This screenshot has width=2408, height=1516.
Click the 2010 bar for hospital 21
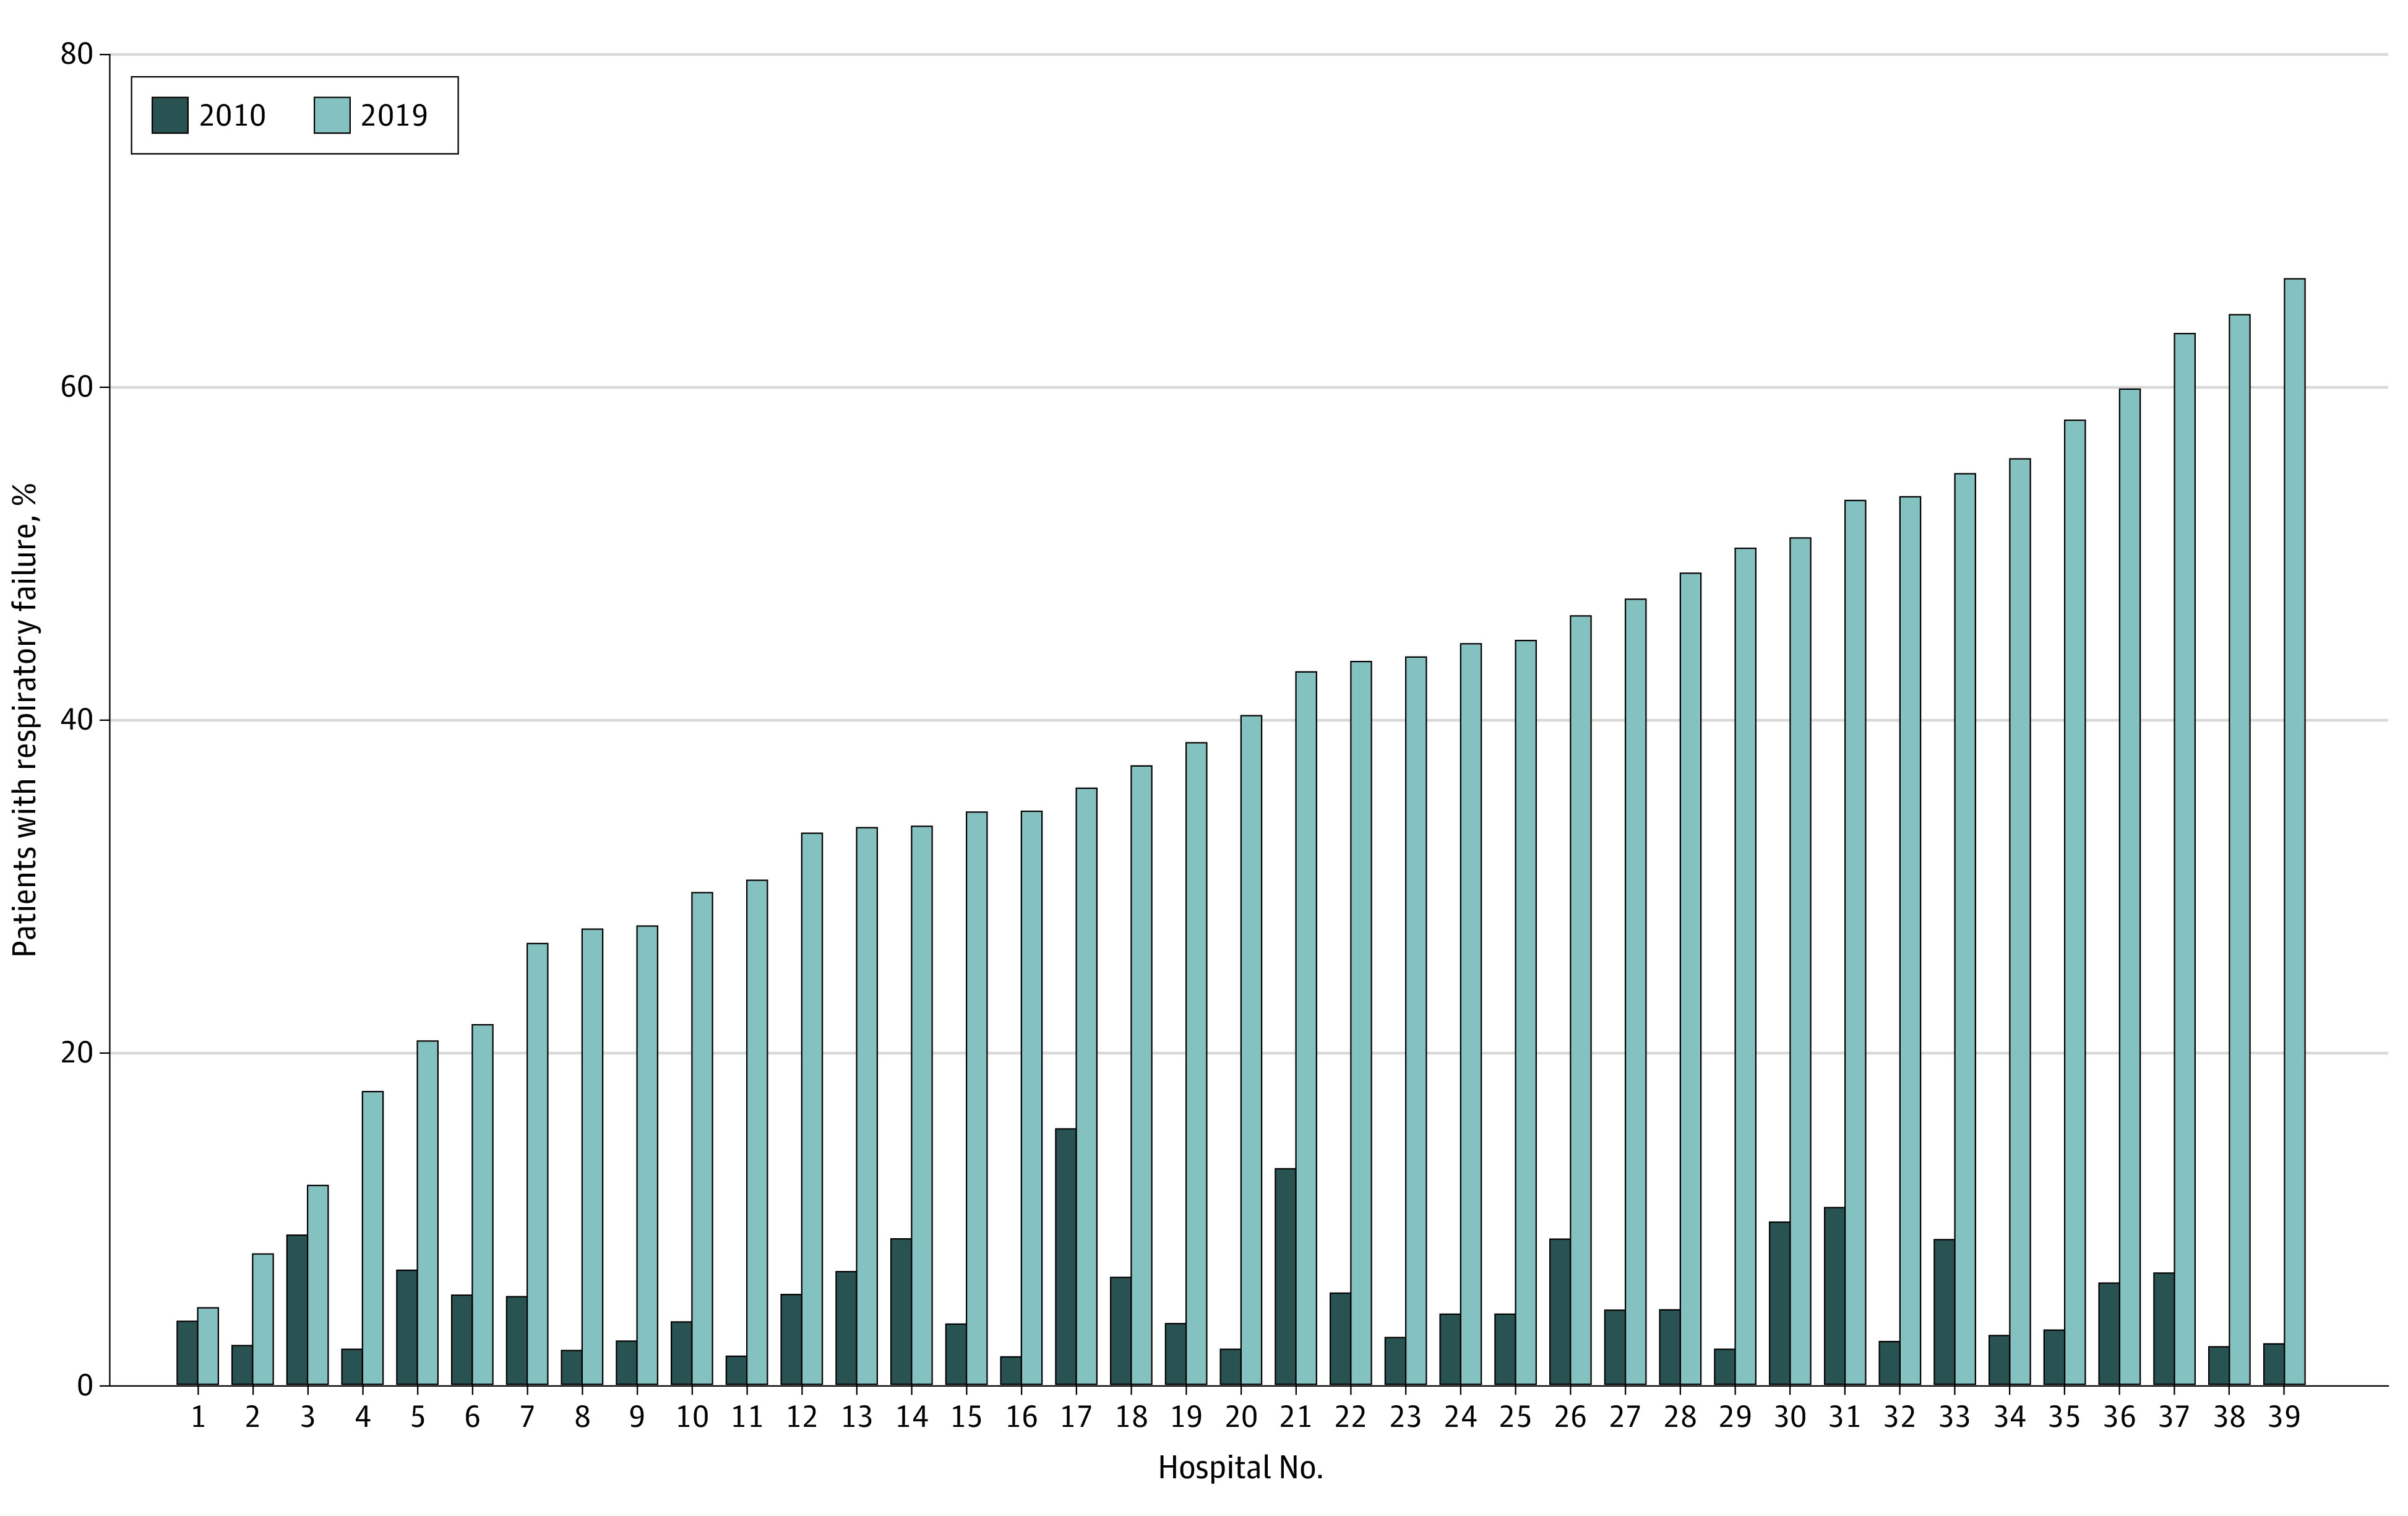pyautogui.click(x=1285, y=1277)
